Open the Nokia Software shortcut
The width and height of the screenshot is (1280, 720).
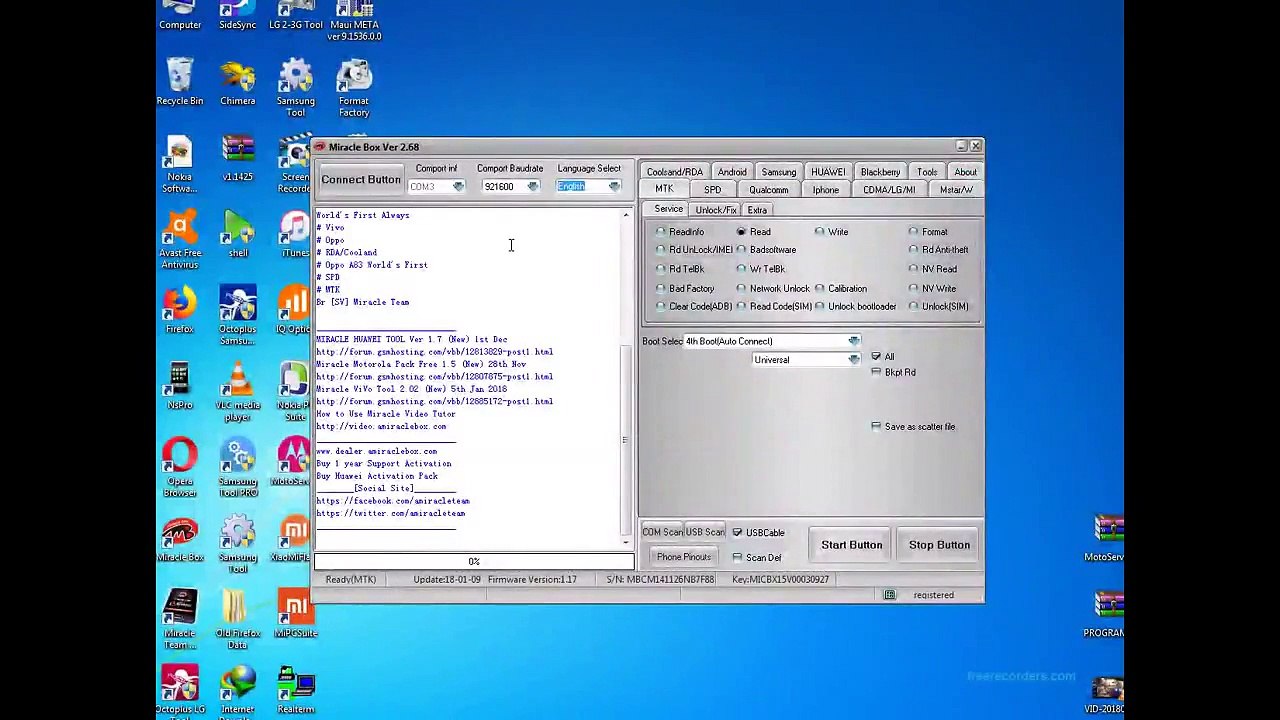point(180,165)
